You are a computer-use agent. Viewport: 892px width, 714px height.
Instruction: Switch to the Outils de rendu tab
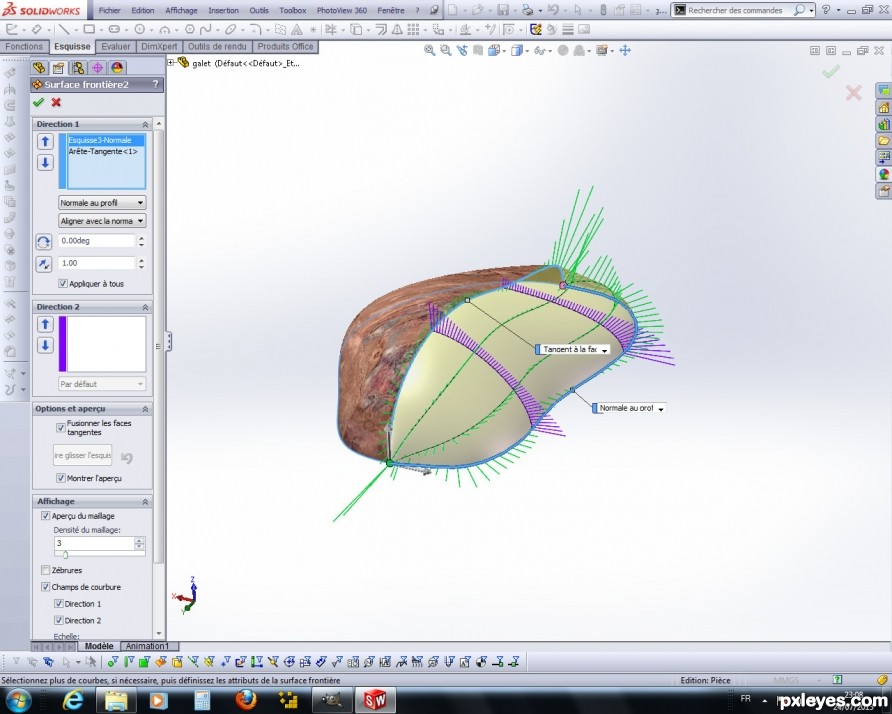tap(217, 47)
